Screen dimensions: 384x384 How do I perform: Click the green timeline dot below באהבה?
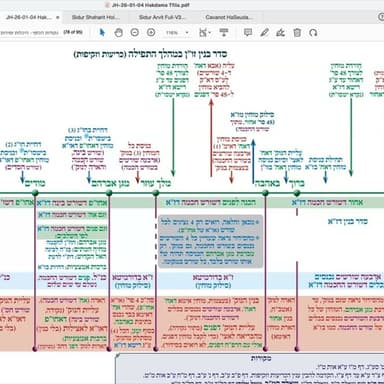point(265,193)
